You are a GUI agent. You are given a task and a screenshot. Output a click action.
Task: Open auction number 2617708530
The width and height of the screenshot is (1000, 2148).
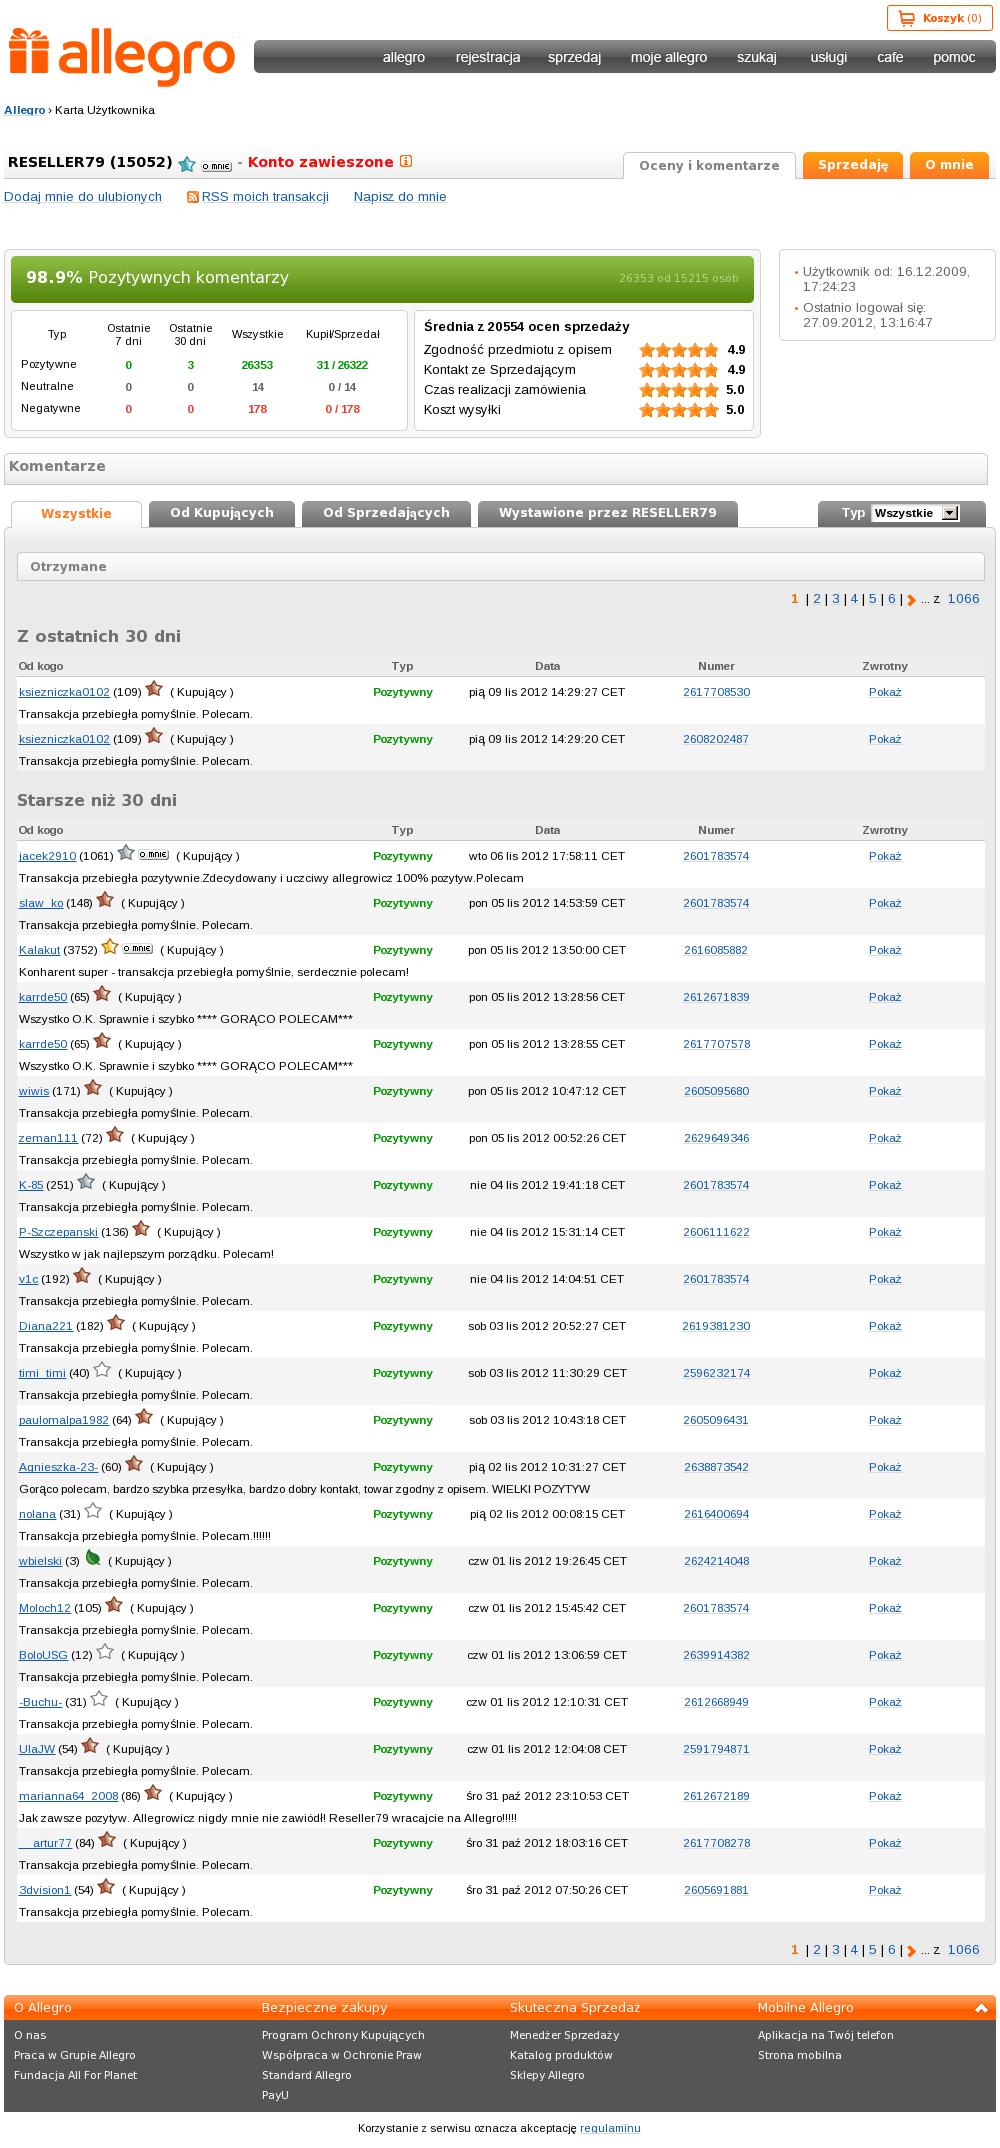tap(716, 692)
